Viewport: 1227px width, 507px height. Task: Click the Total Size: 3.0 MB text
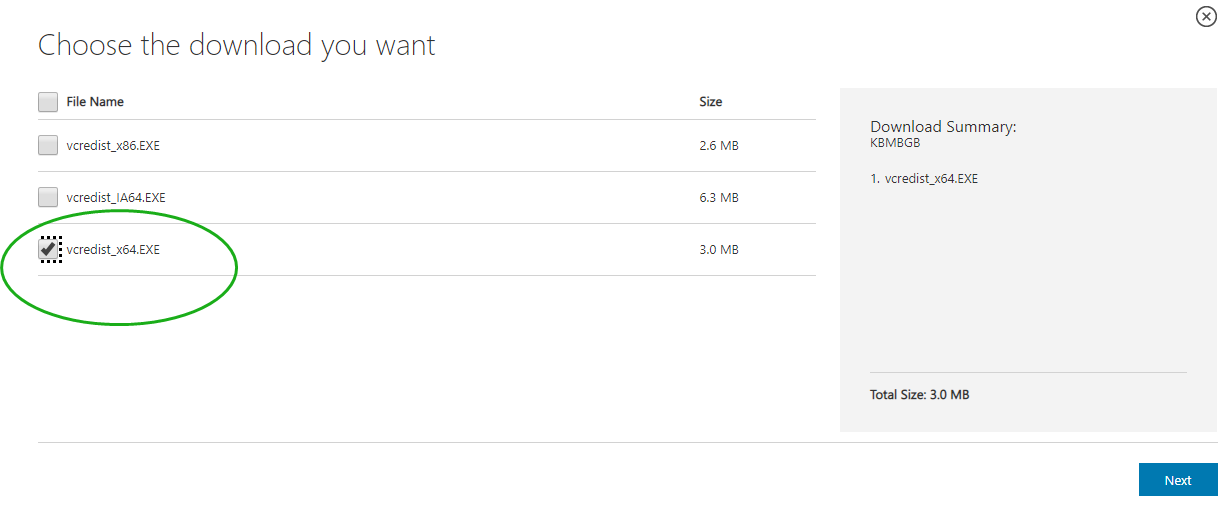click(x=920, y=395)
